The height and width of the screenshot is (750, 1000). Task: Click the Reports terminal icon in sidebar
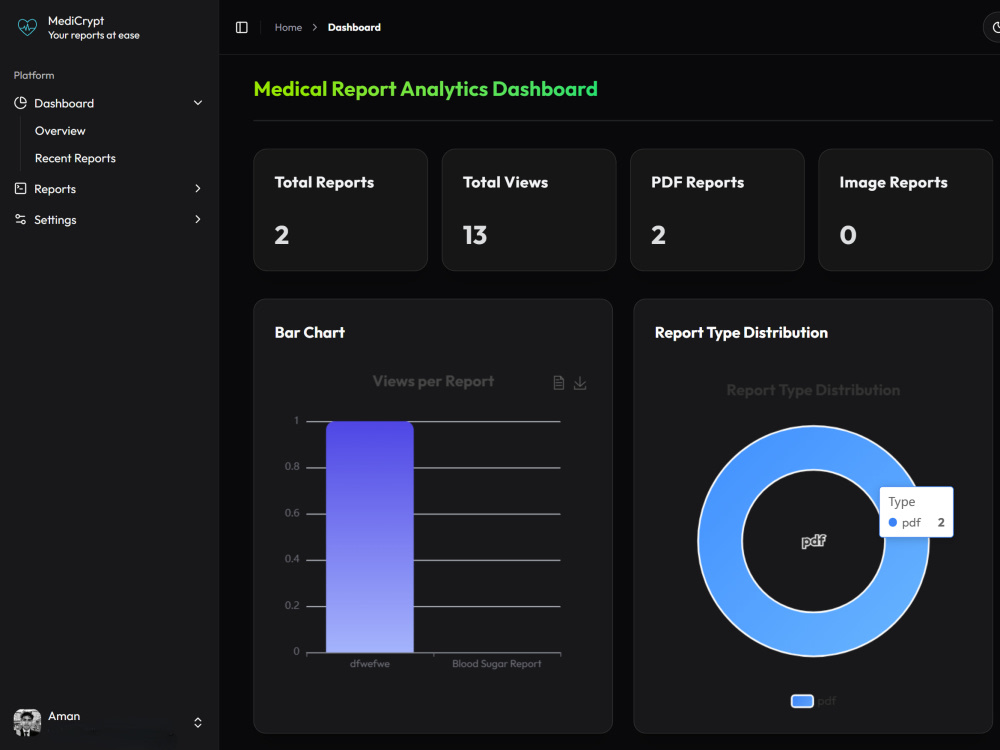coord(20,188)
